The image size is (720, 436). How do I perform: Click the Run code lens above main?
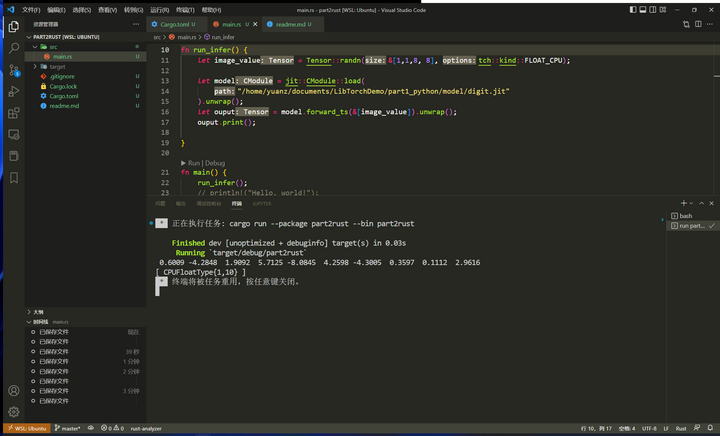point(194,162)
